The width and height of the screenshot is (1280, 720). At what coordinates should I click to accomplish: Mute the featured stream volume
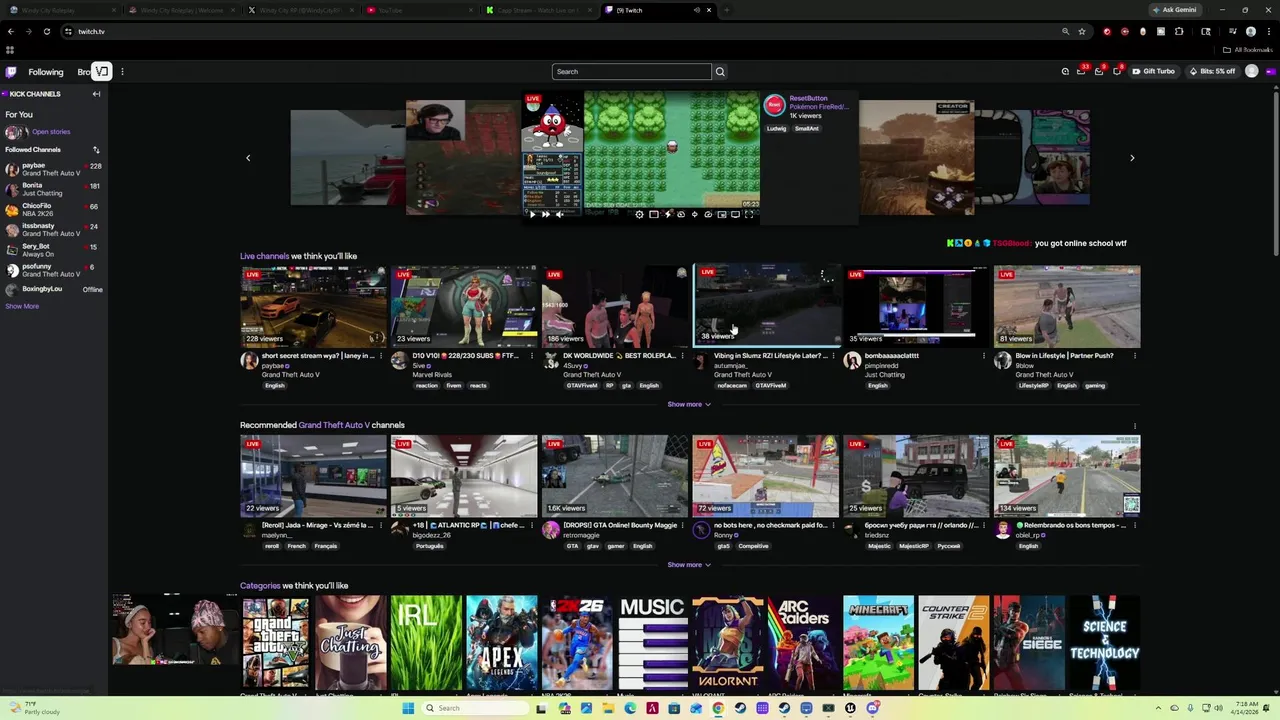click(559, 214)
